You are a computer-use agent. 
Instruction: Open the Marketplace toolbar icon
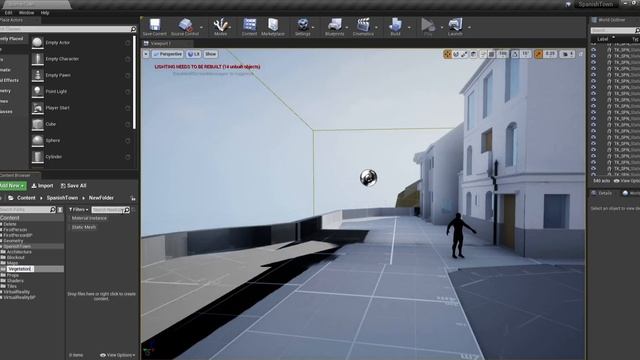(x=273, y=25)
